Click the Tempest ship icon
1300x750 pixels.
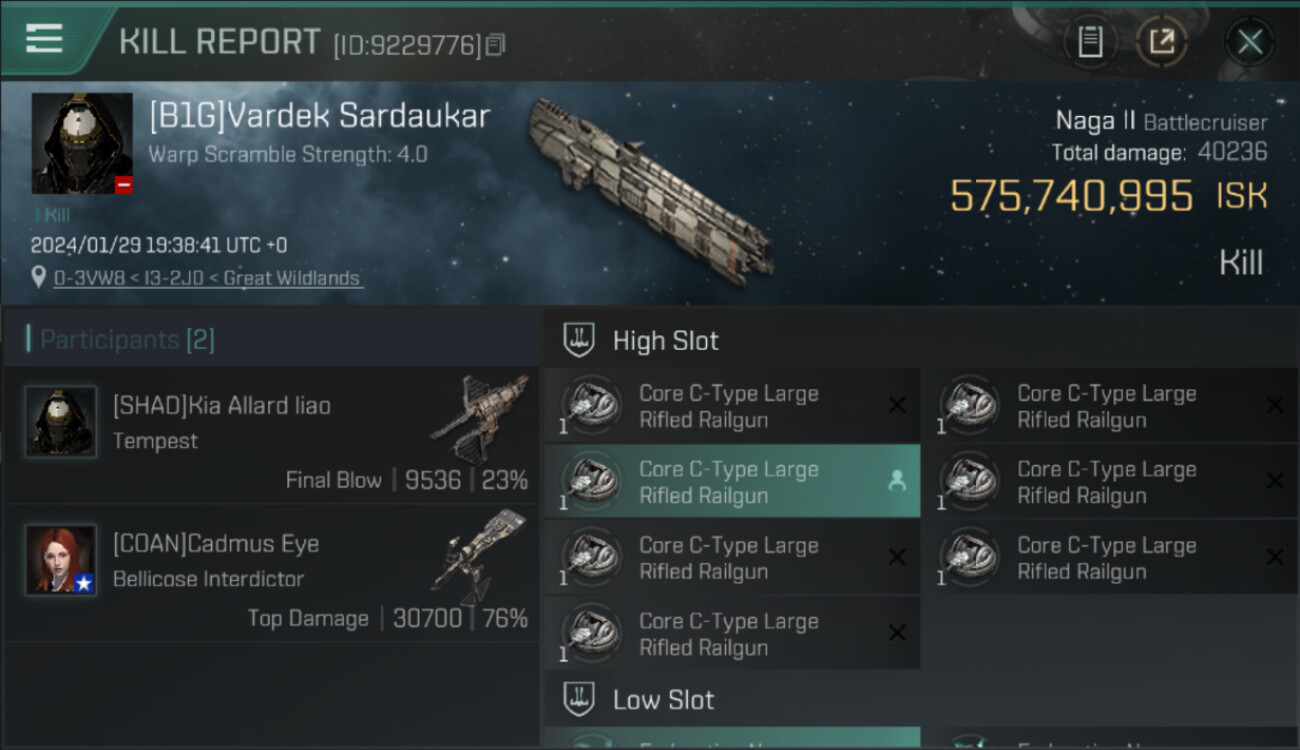click(x=479, y=416)
